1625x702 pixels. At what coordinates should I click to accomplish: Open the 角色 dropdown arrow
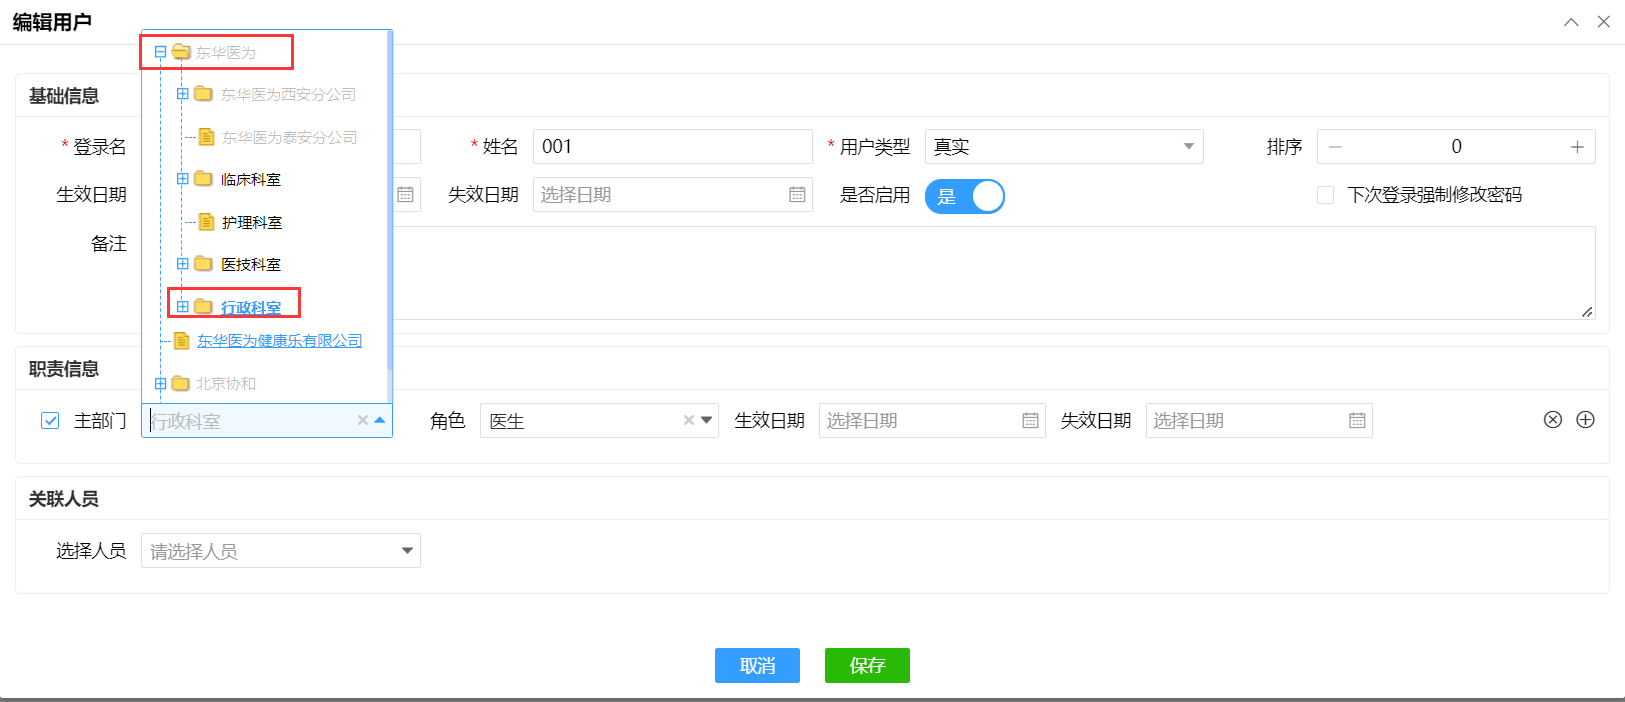[707, 421]
